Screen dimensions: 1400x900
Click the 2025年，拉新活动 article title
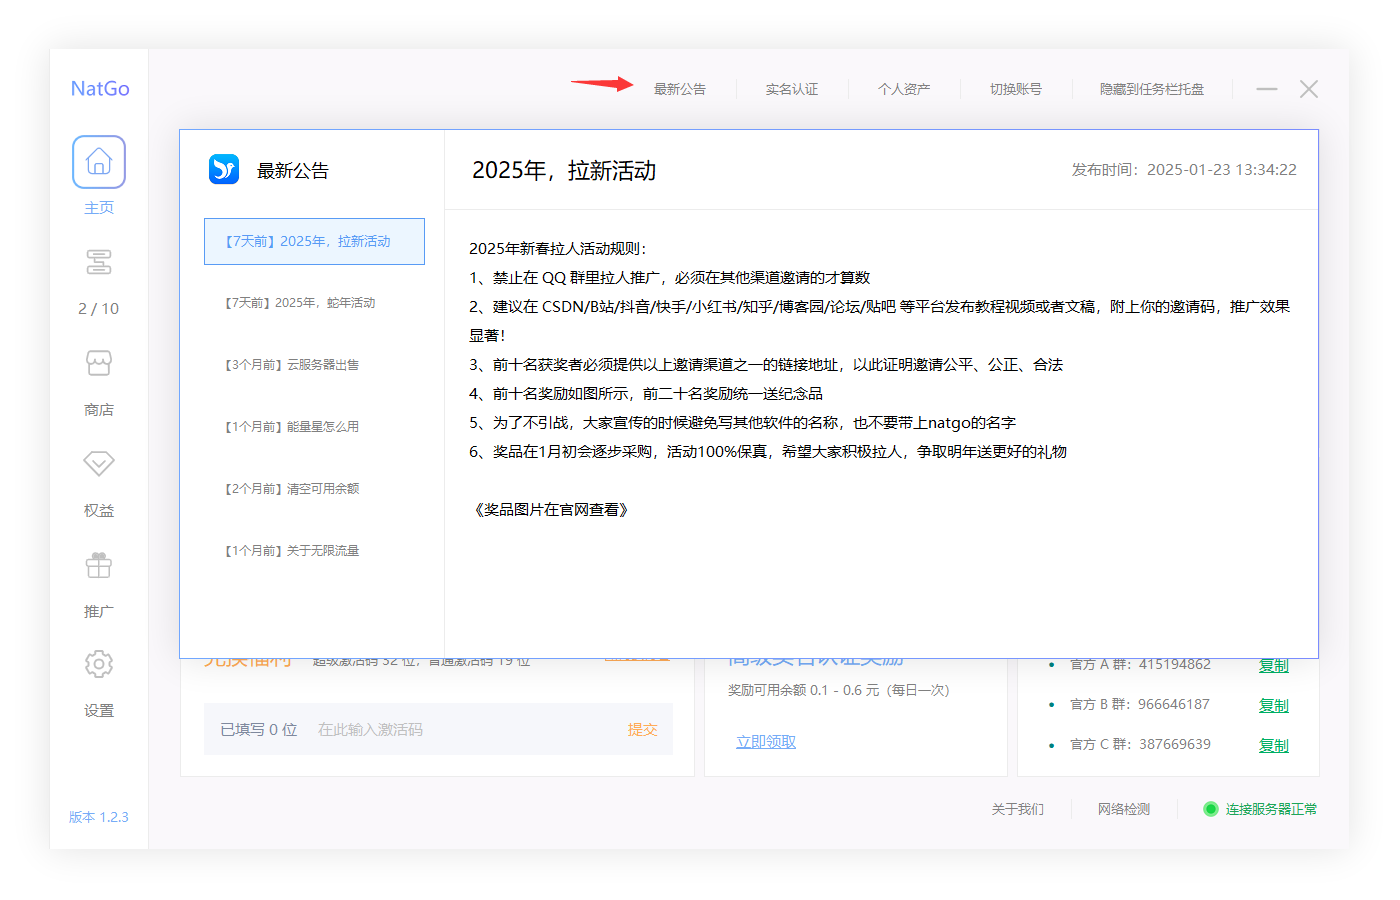pos(564,171)
